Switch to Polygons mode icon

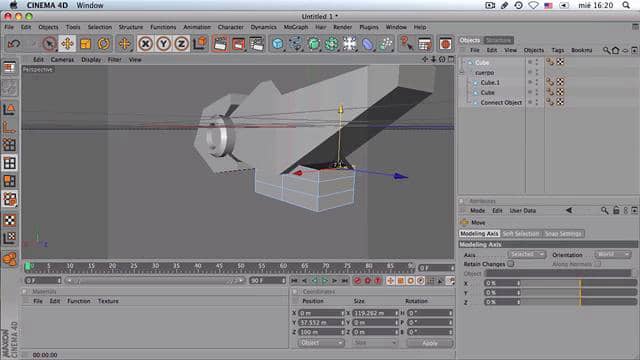[9, 181]
